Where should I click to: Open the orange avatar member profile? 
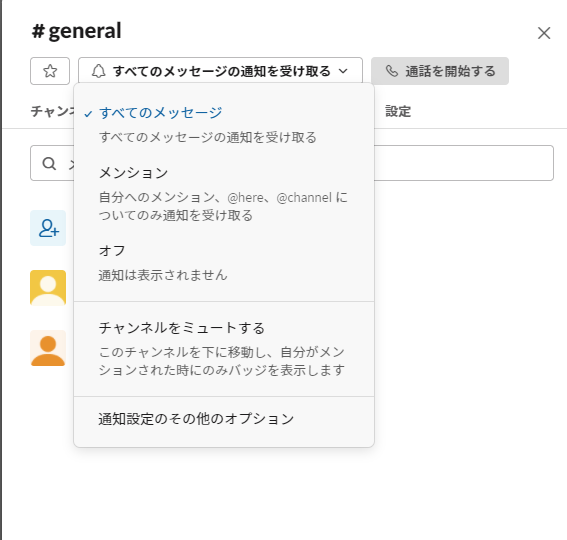(48, 348)
